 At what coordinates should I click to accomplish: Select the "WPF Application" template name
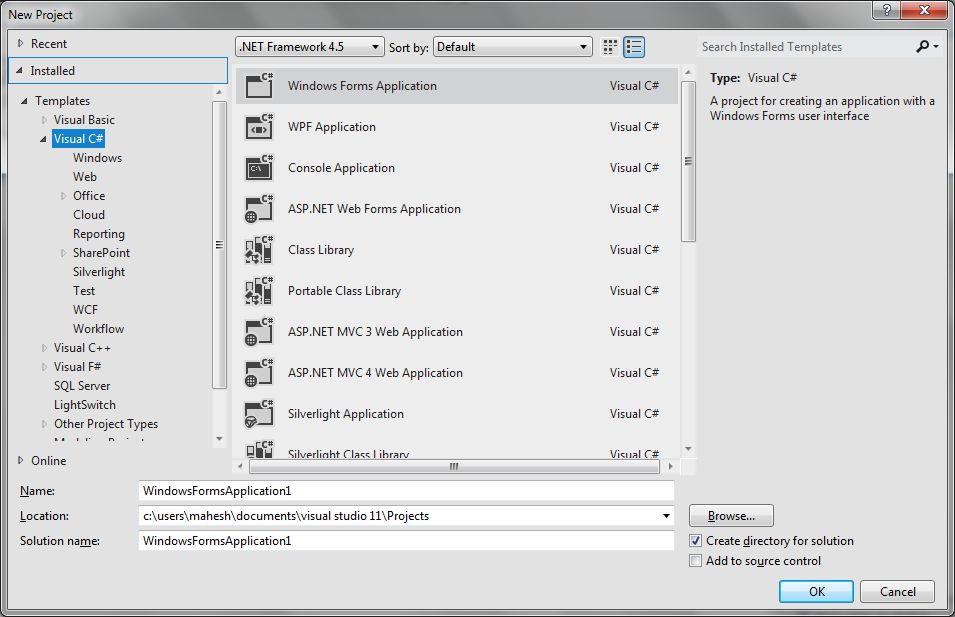(x=332, y=127)
